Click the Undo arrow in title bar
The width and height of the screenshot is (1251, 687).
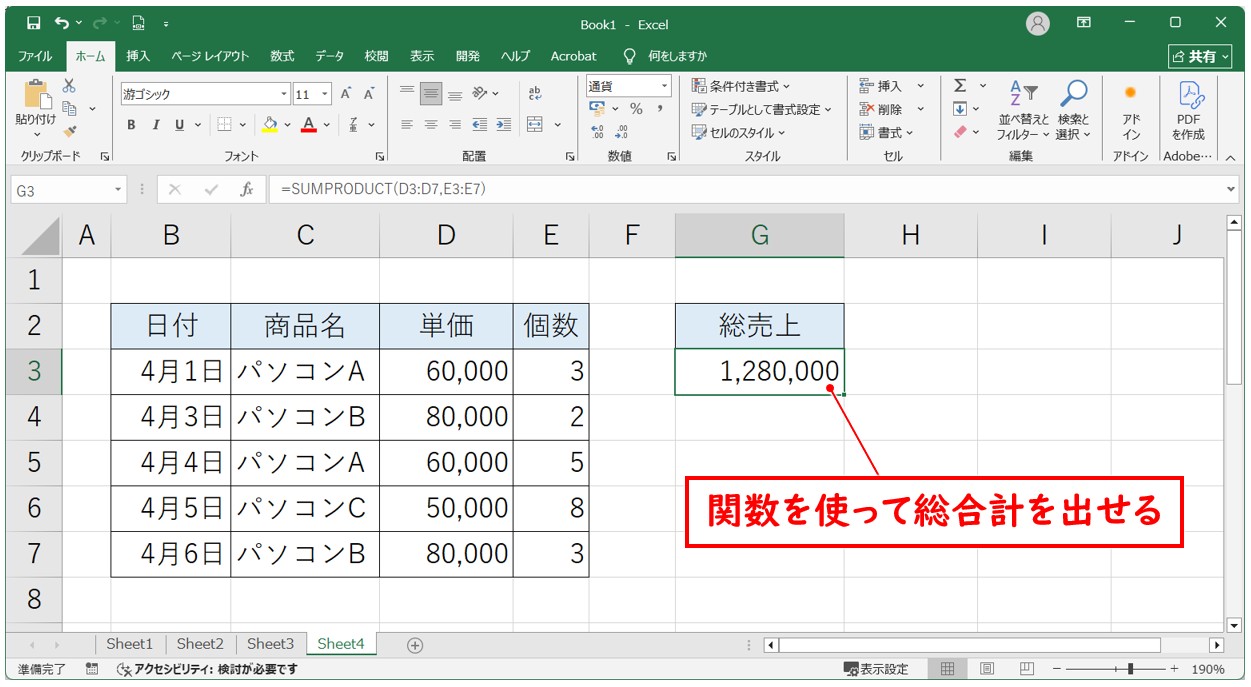click(63, 23)
